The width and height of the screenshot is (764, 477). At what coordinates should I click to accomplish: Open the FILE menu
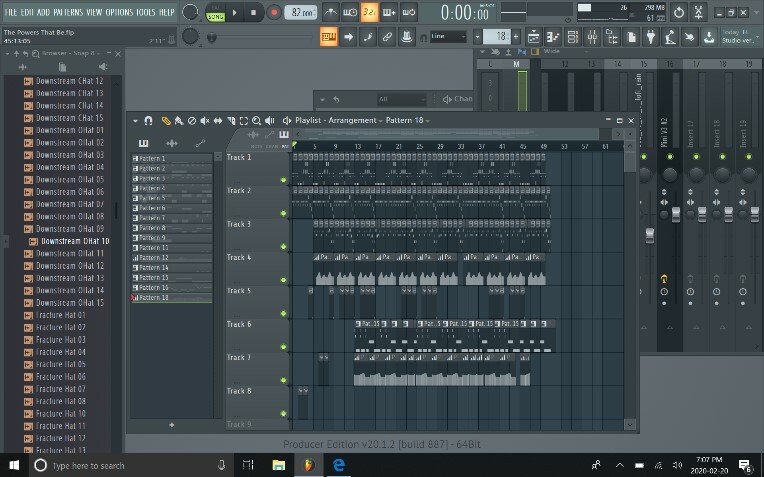coord(11,12)
